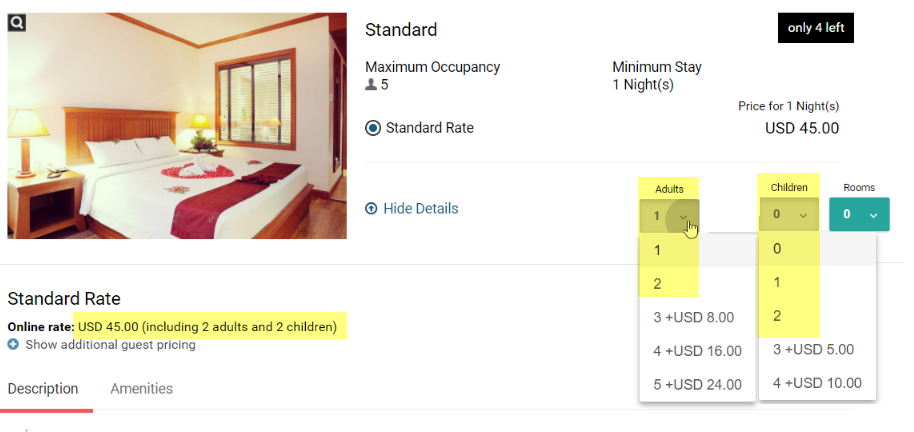The image size is (914, 432).
Task: Switch to the Amenities tab
Action: pos(141,389)
